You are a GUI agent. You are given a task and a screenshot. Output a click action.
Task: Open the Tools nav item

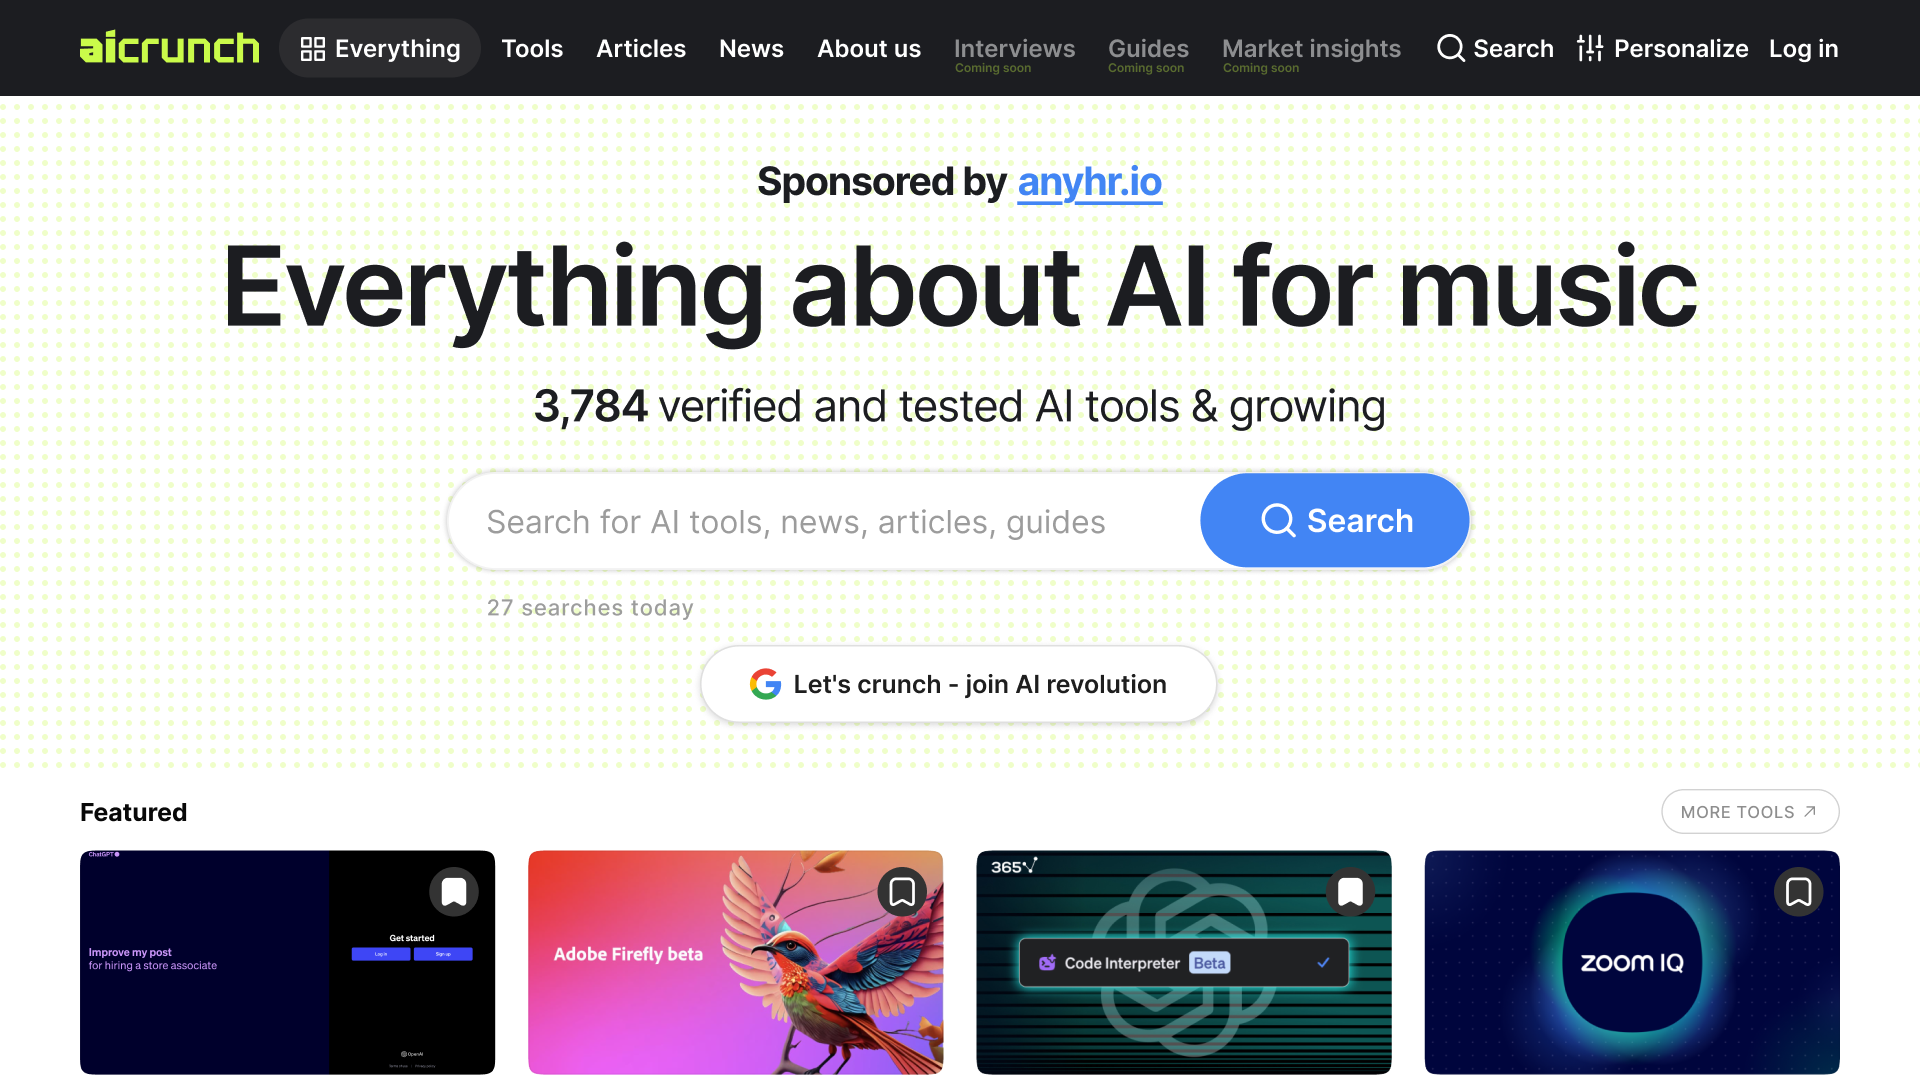pos(532,48)
